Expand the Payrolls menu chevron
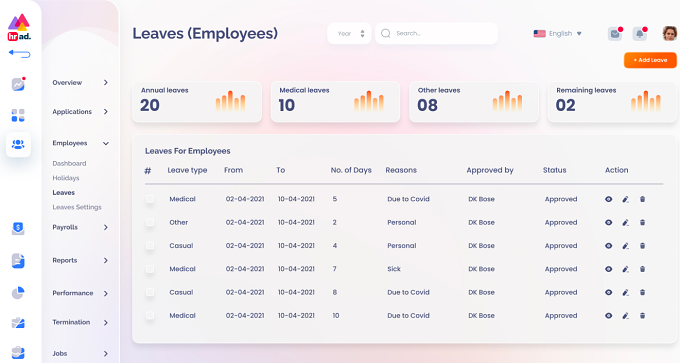Viewport: 680px width, 363px height. coord(105,227)
